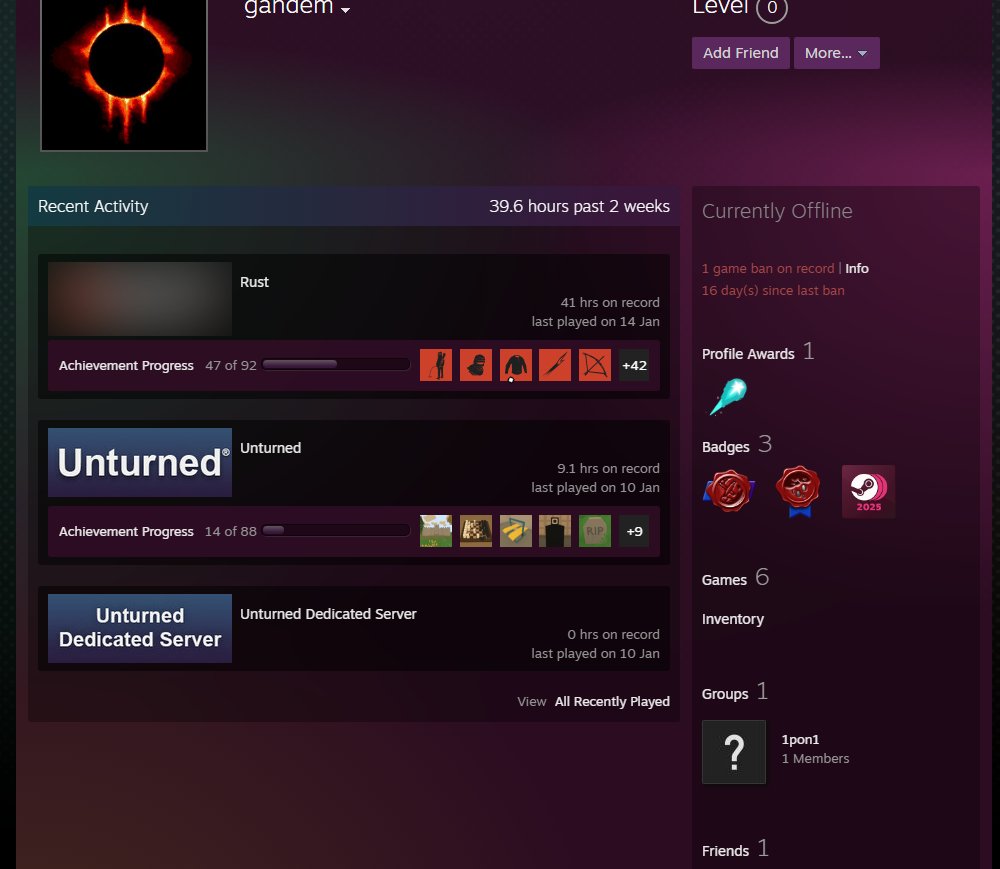Viewport: 1000px width, 869px height.
Task: Open the Profile Awards section link
Action: click(x=747, y=354)
